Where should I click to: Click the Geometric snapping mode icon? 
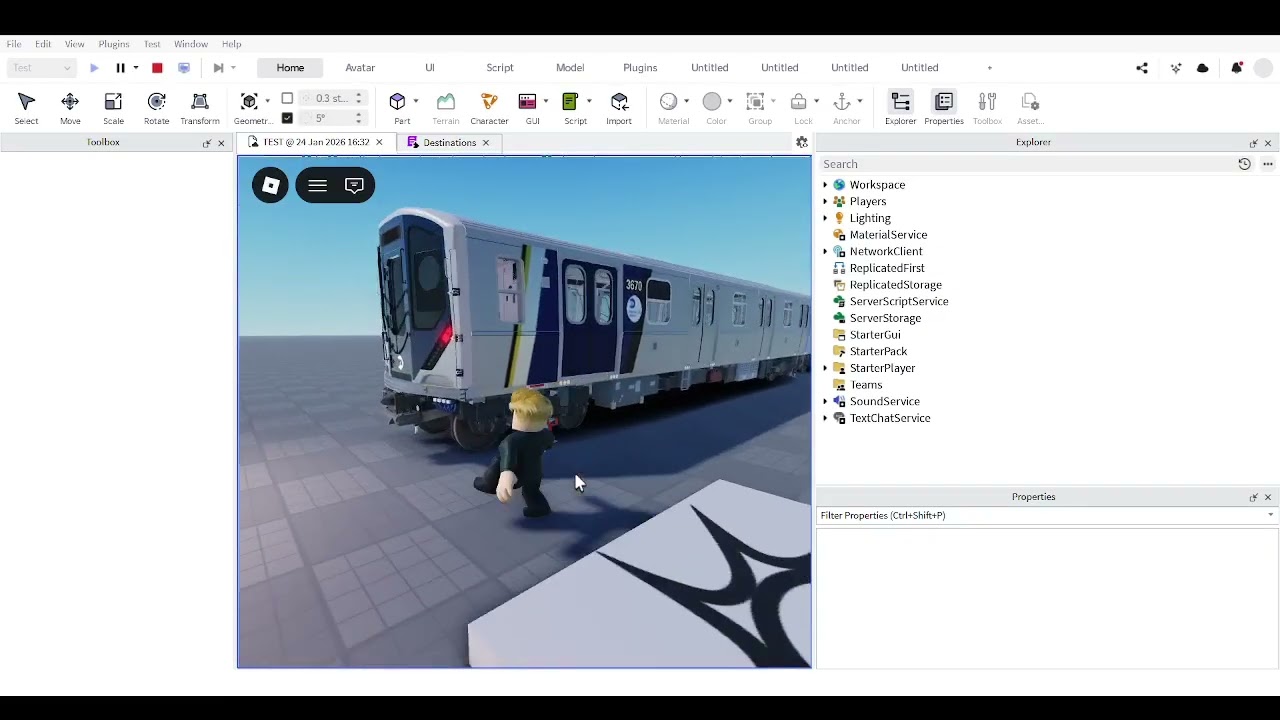pyautogui.click(x=249, y=101)
